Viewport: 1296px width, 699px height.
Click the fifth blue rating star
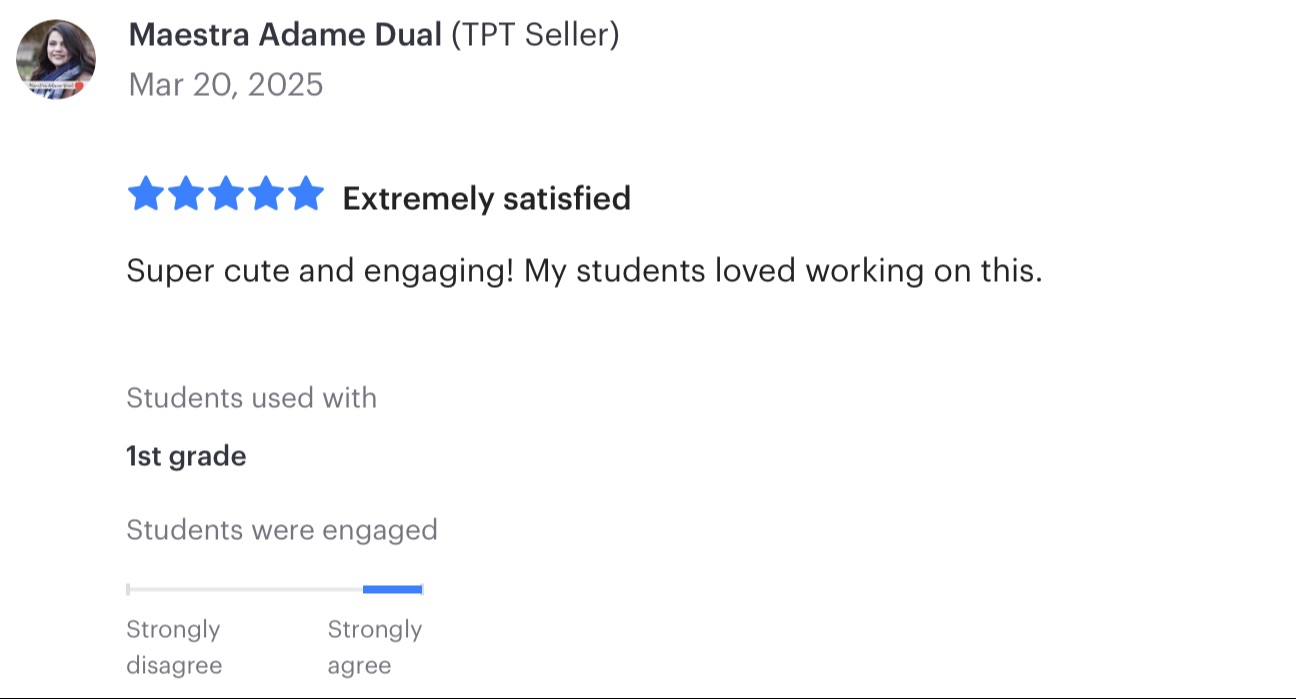(x=306, y=195)
